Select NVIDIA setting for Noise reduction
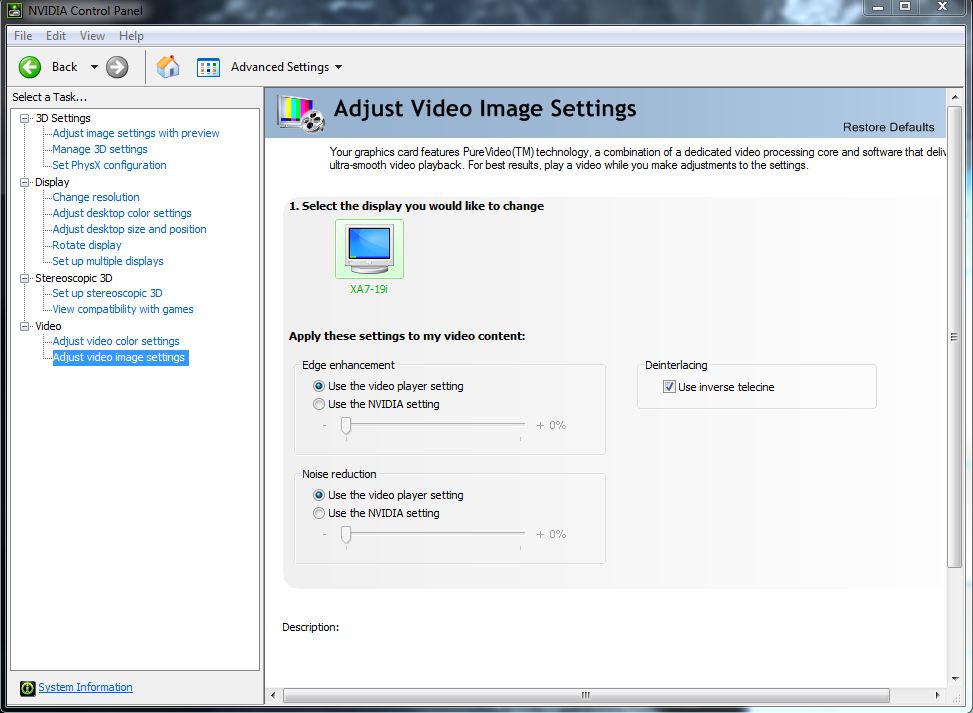The image size is (973, 713). tap(319, 513)
